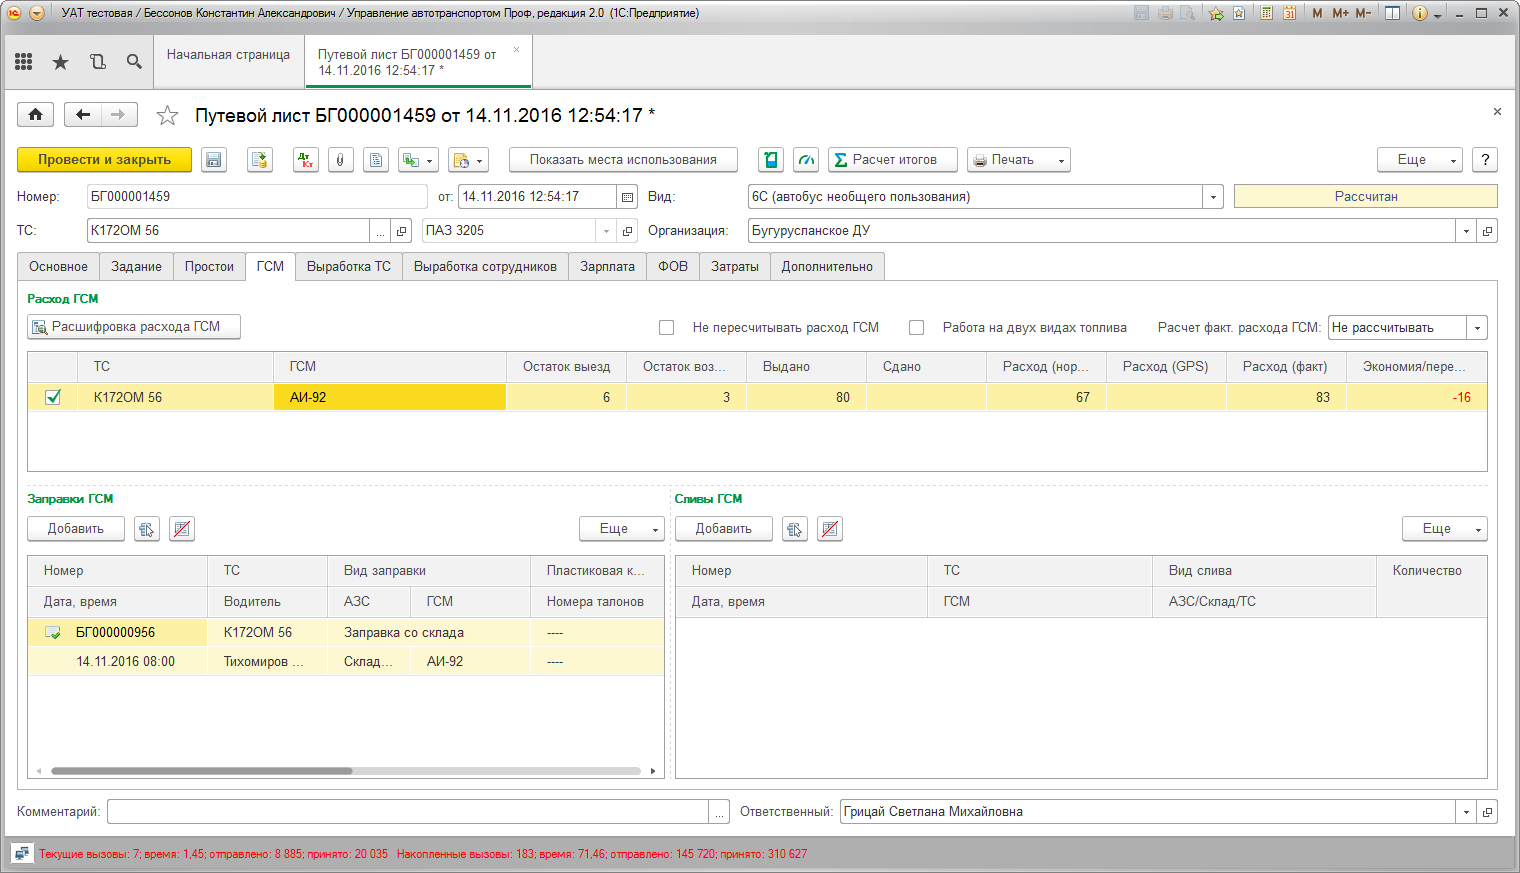Viewport: 1520px width, 873px height.
Task: Open the Еще menu in Заправки ГСМ
Action: pyautogui.click(x=622, y=529)
